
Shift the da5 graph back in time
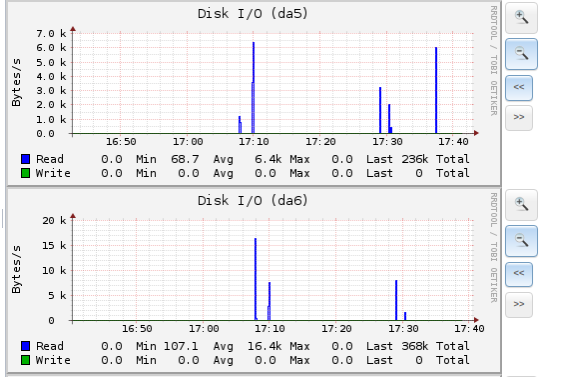point(519,88)
